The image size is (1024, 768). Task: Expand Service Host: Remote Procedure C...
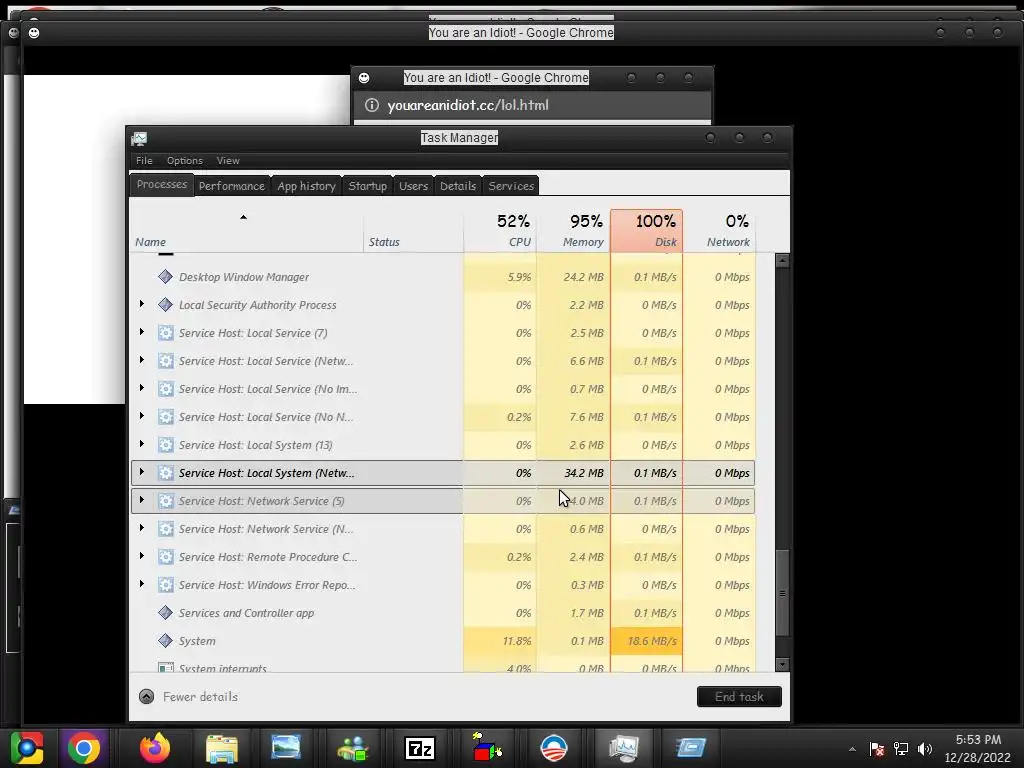142,556
